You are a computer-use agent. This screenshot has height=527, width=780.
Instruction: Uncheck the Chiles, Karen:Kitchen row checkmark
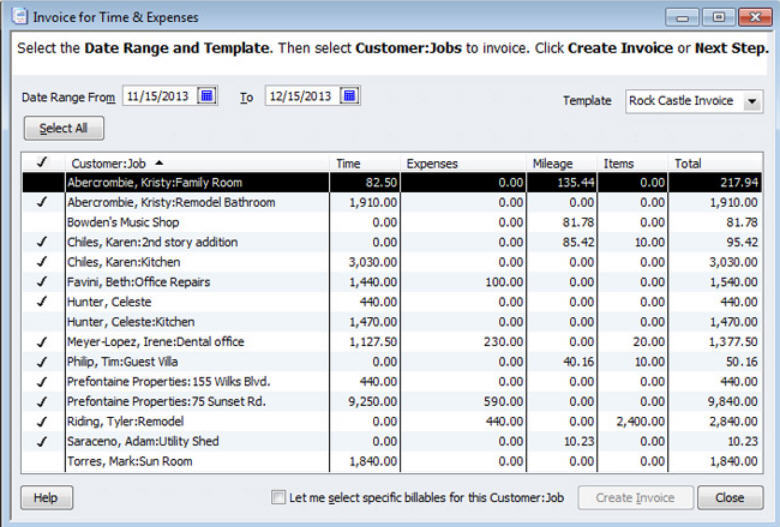pyautogui.click(x=42, y=262)
